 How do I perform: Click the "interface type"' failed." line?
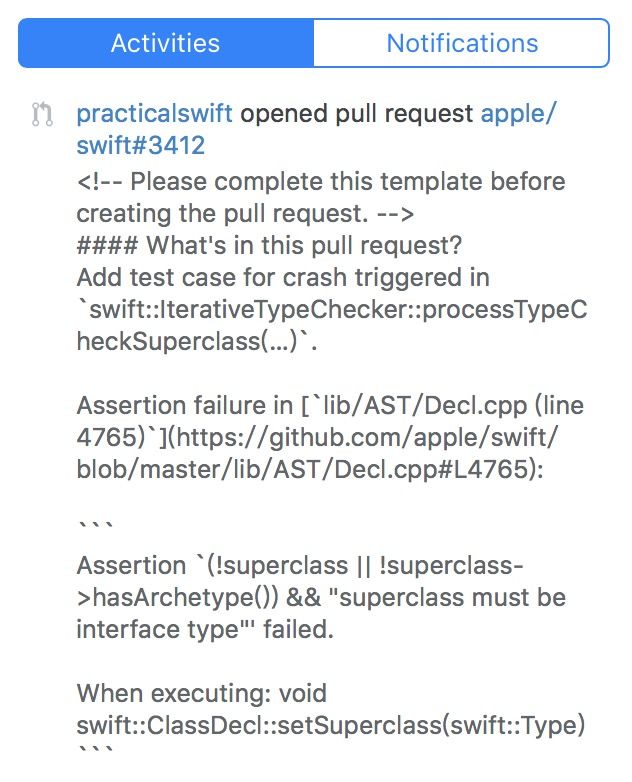[x=205, y=630]
